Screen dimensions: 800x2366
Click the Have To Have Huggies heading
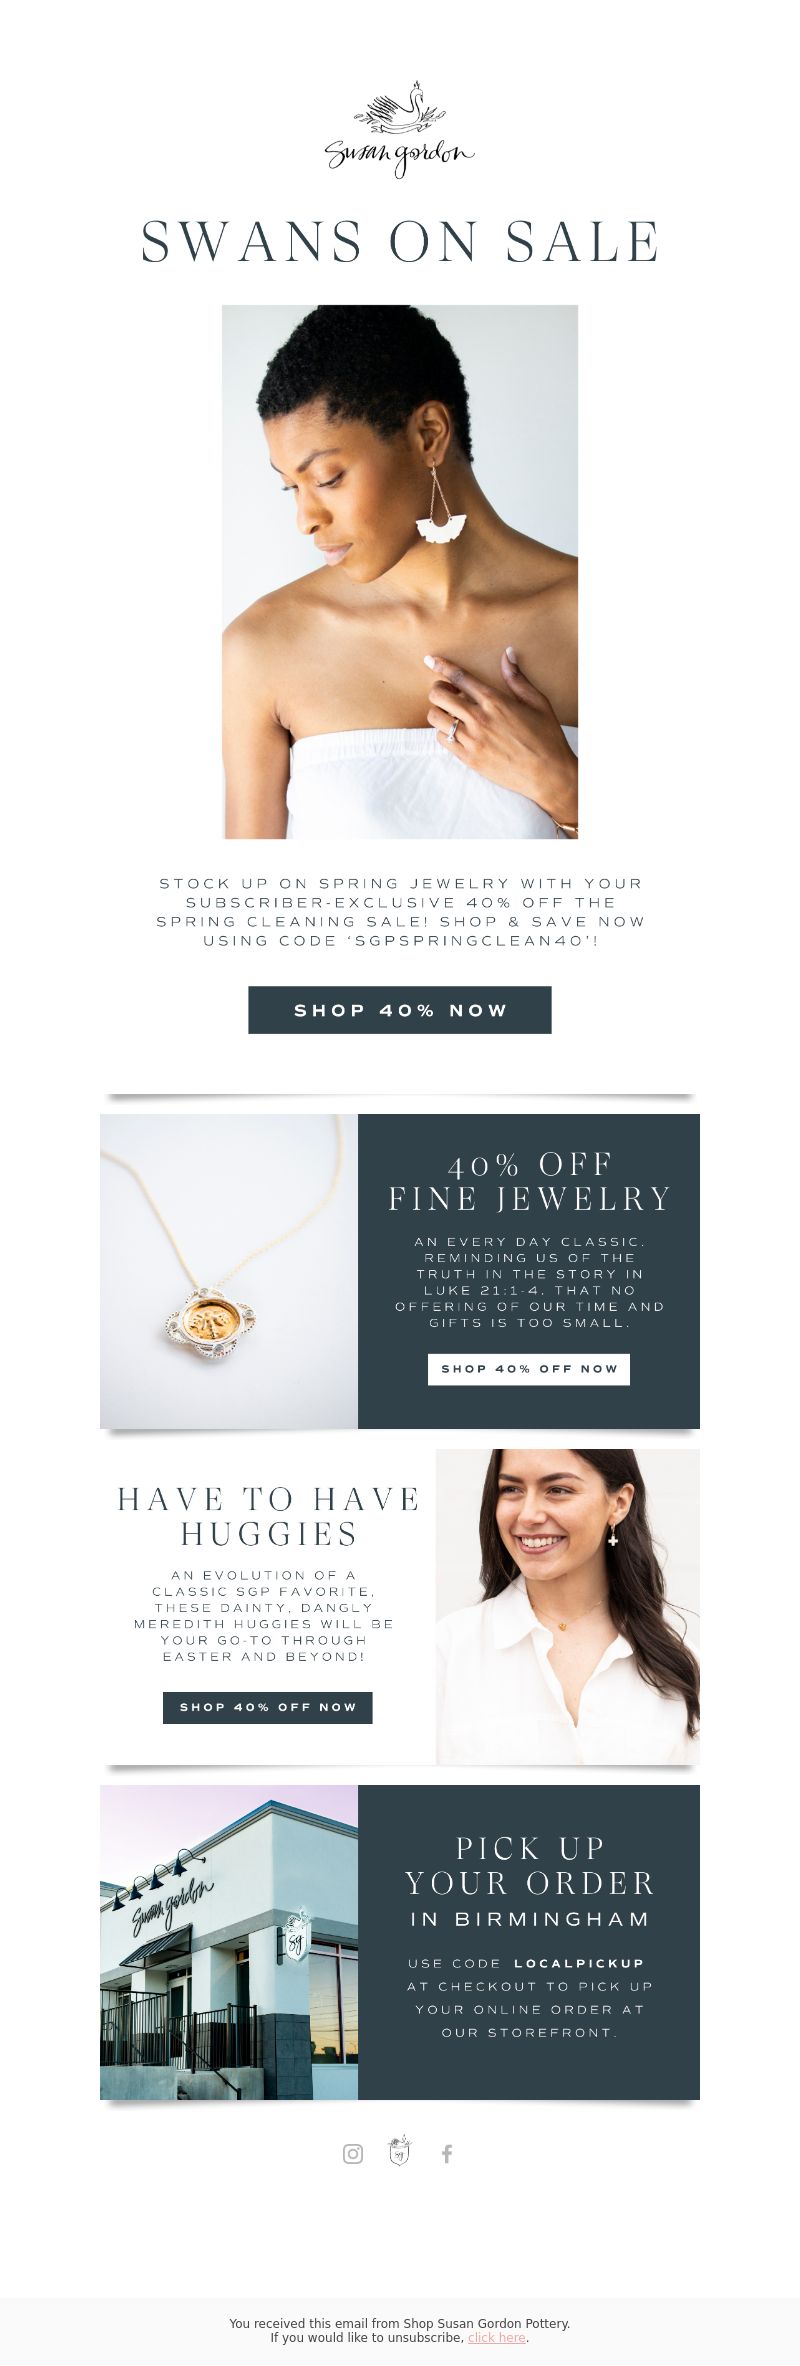click(268, 1516)
